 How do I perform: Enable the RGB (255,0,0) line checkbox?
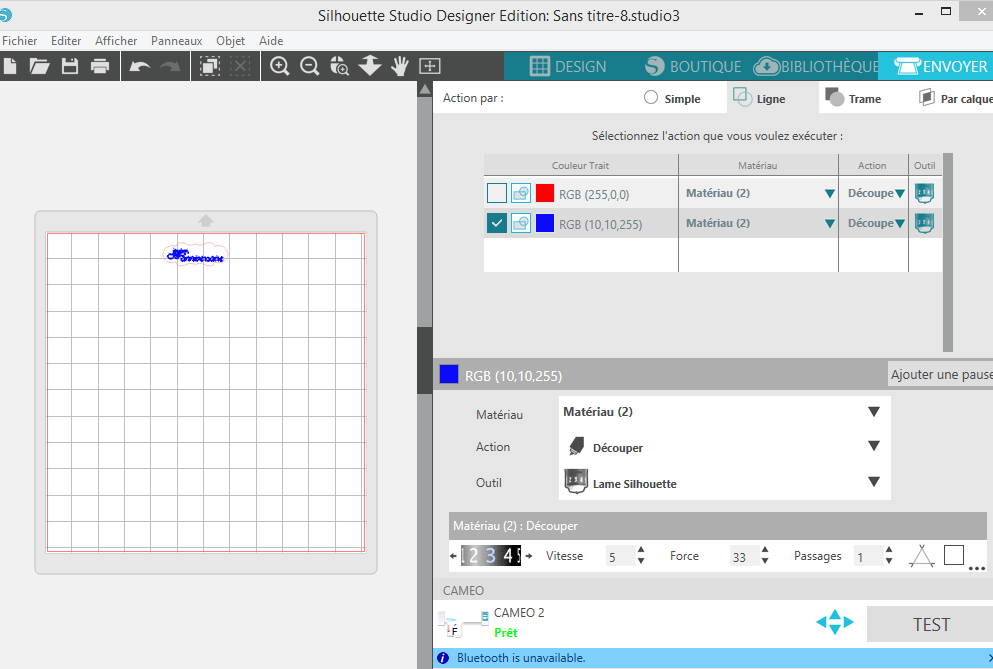coord(496,193)
